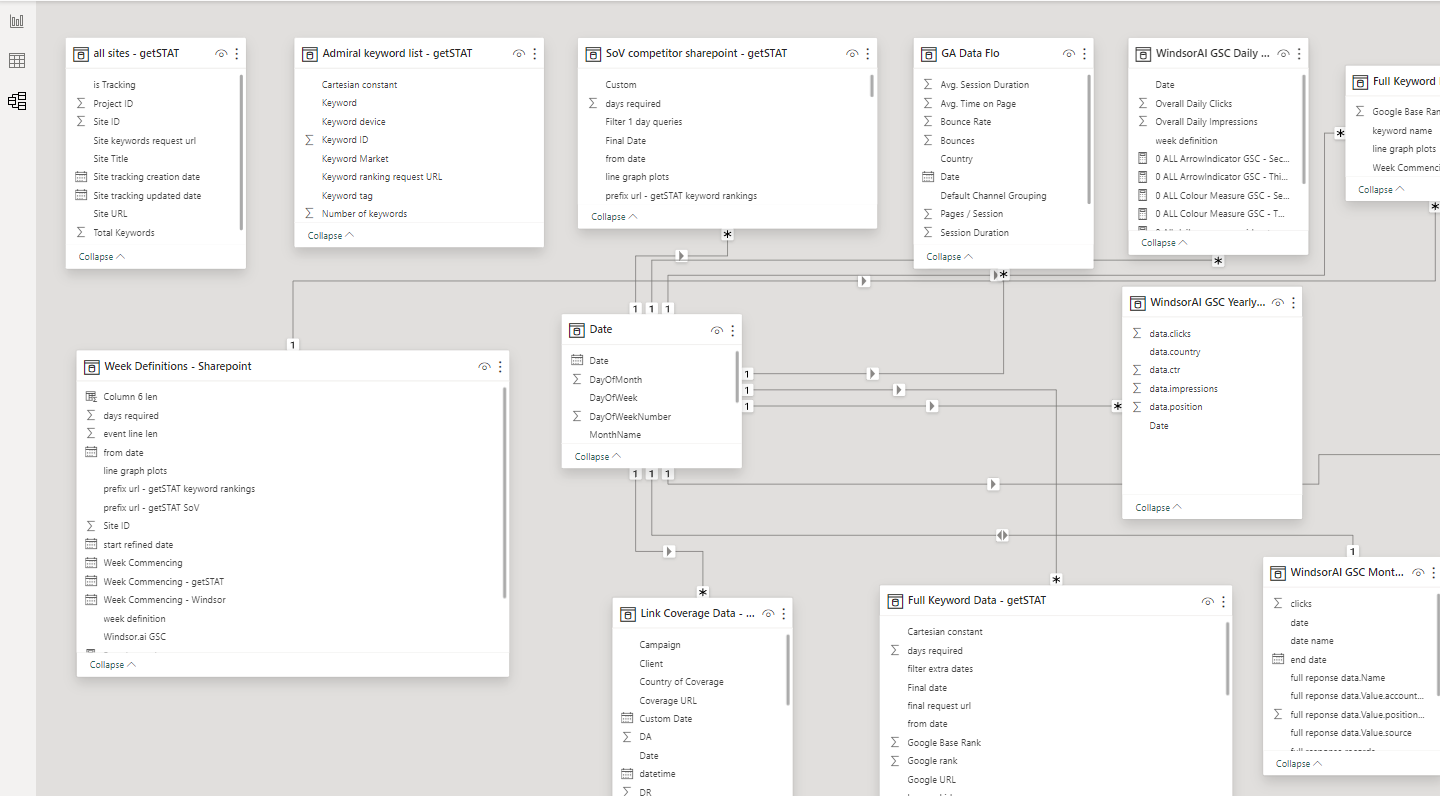Collapse the Date table card

point(599,457)
